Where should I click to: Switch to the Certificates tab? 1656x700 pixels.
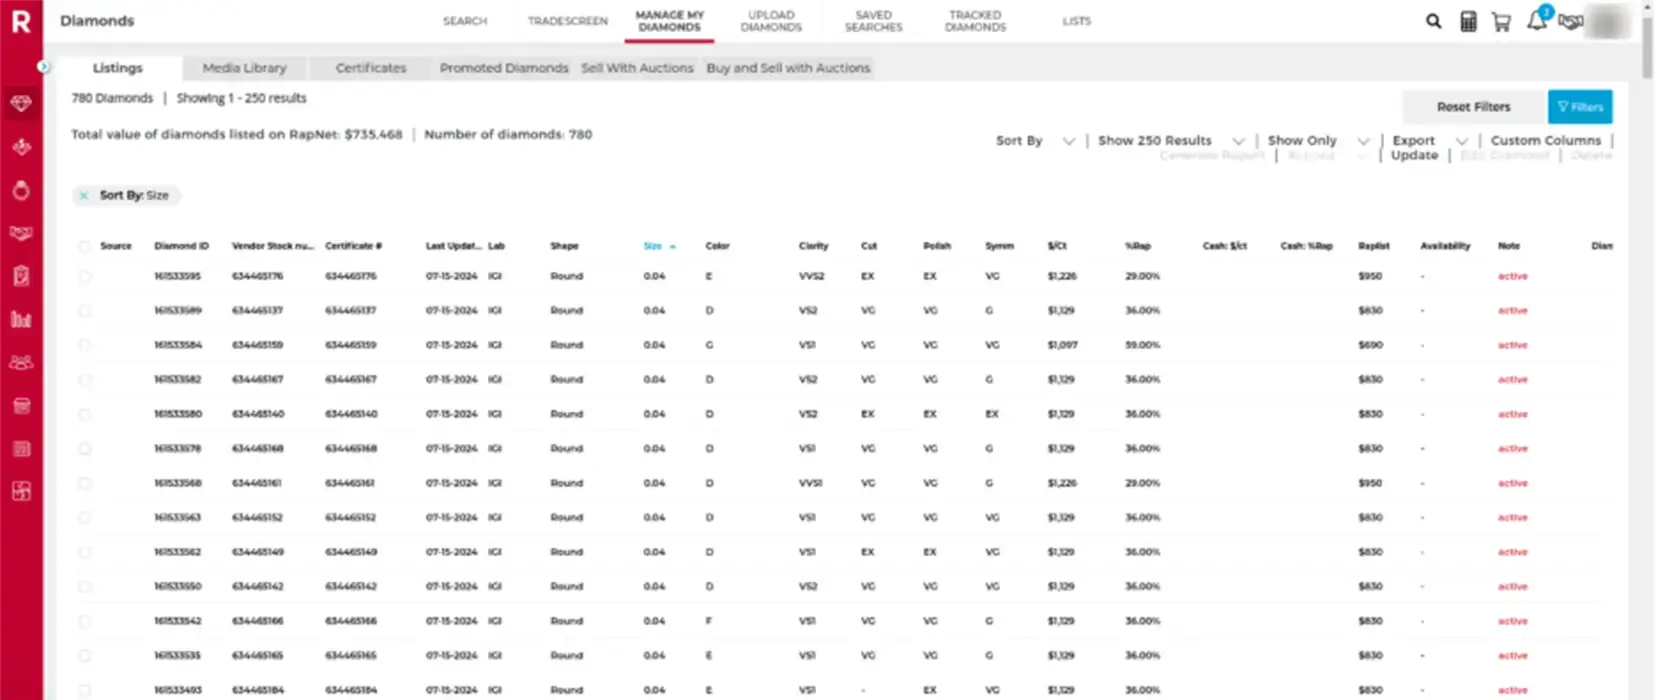coord(371,68)
